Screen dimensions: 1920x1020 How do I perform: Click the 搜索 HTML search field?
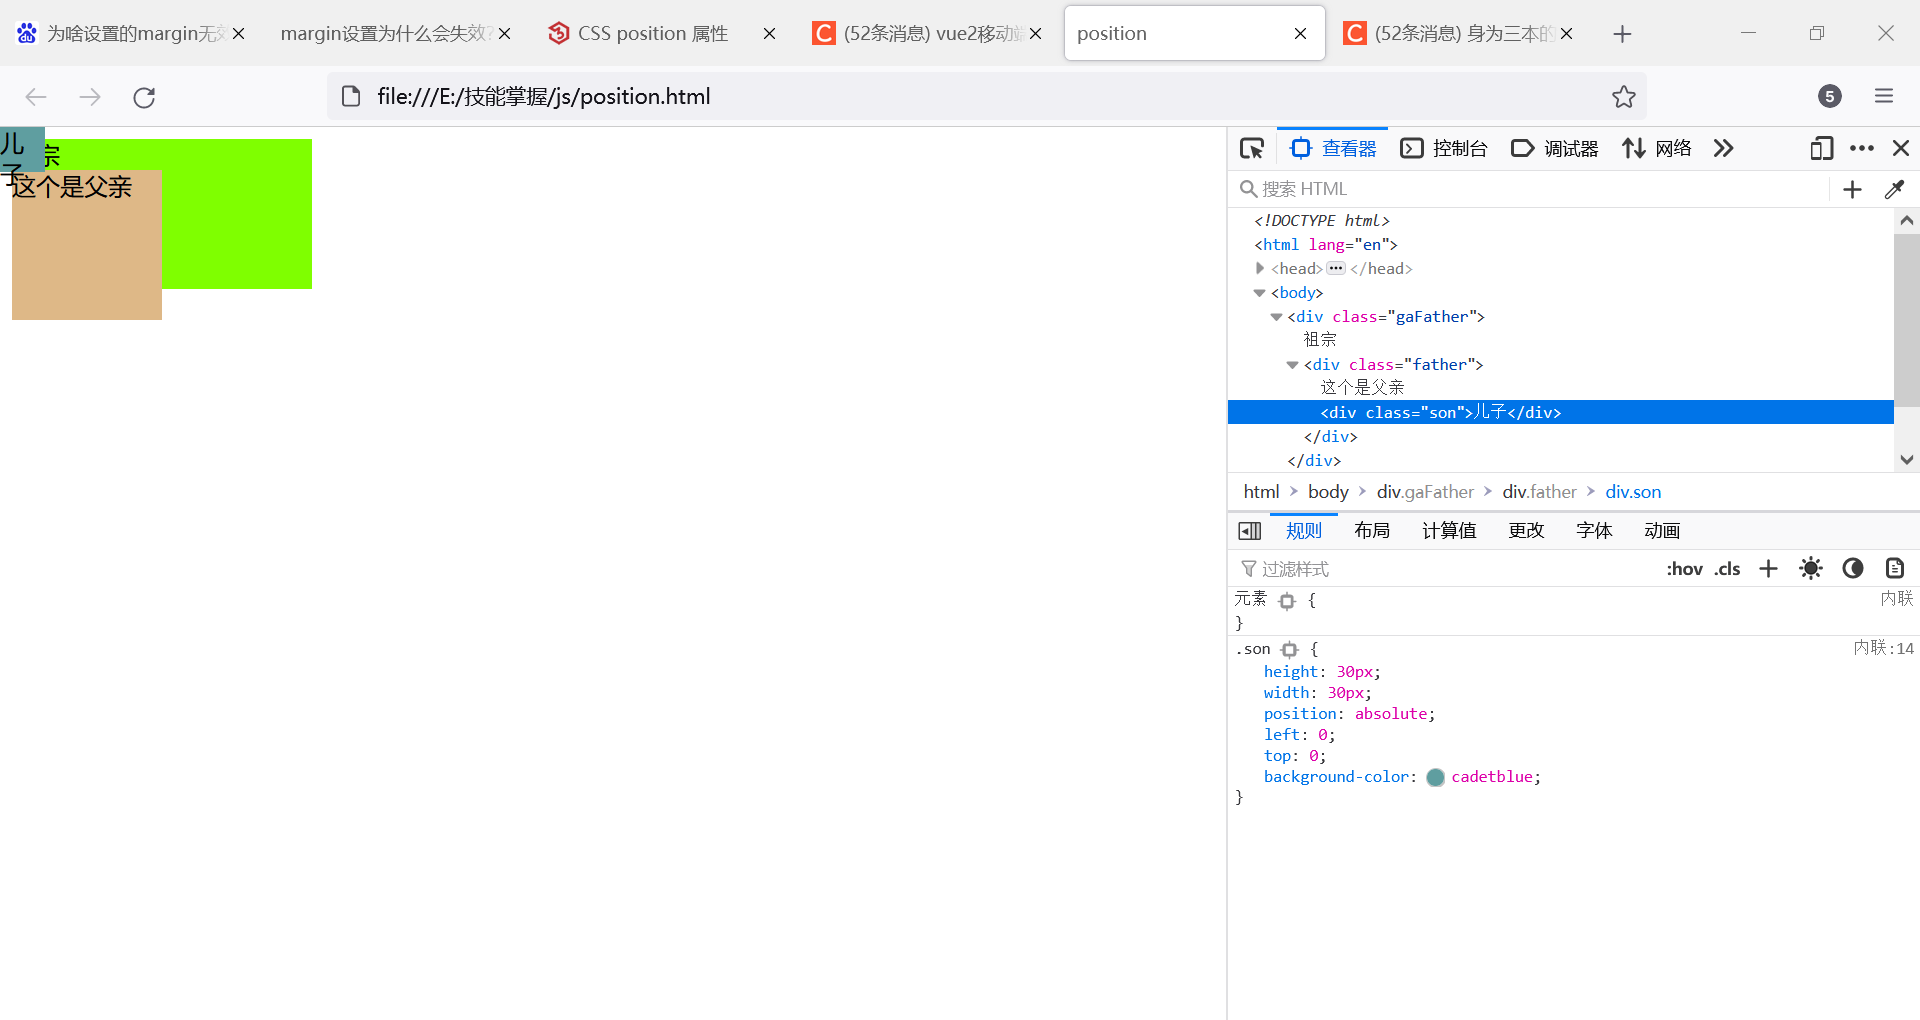point(1400,189)
